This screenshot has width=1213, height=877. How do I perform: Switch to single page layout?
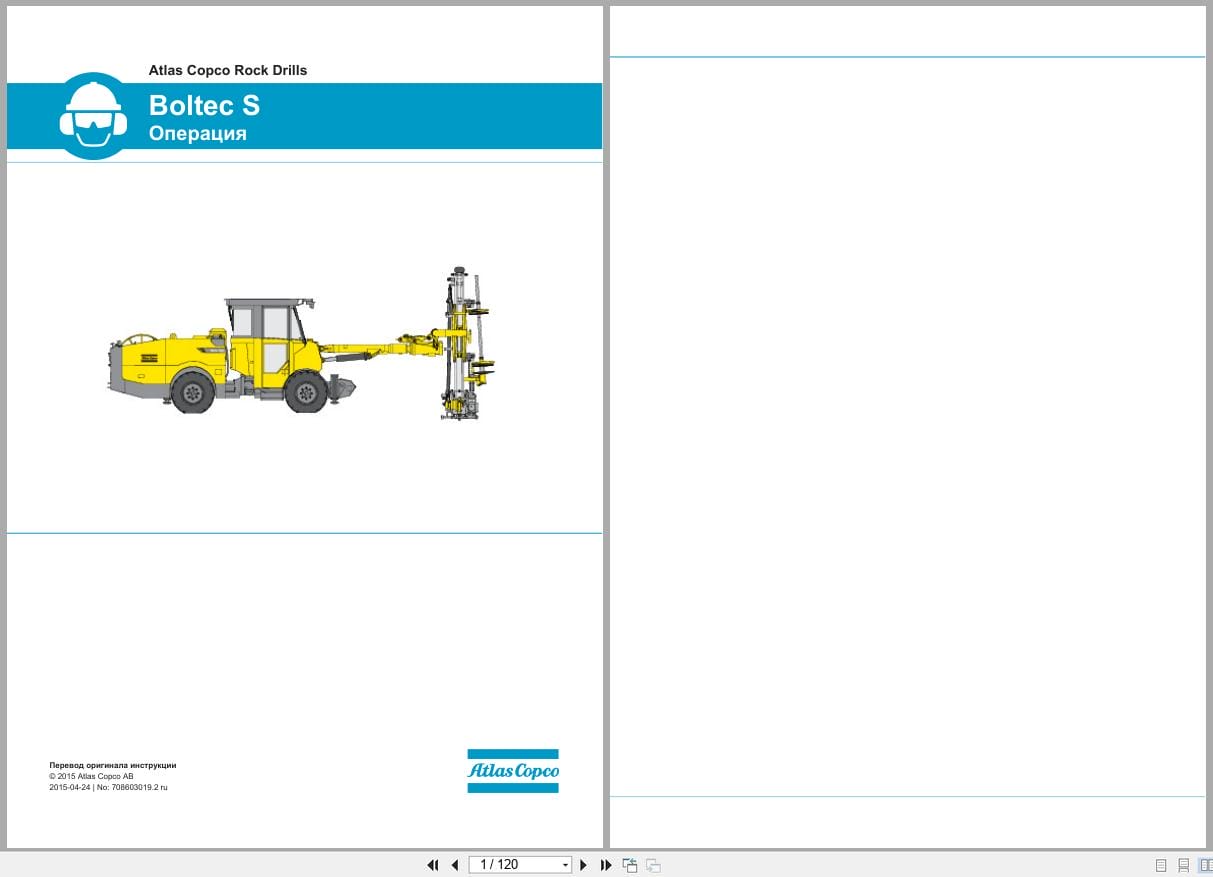[1161, 865]
